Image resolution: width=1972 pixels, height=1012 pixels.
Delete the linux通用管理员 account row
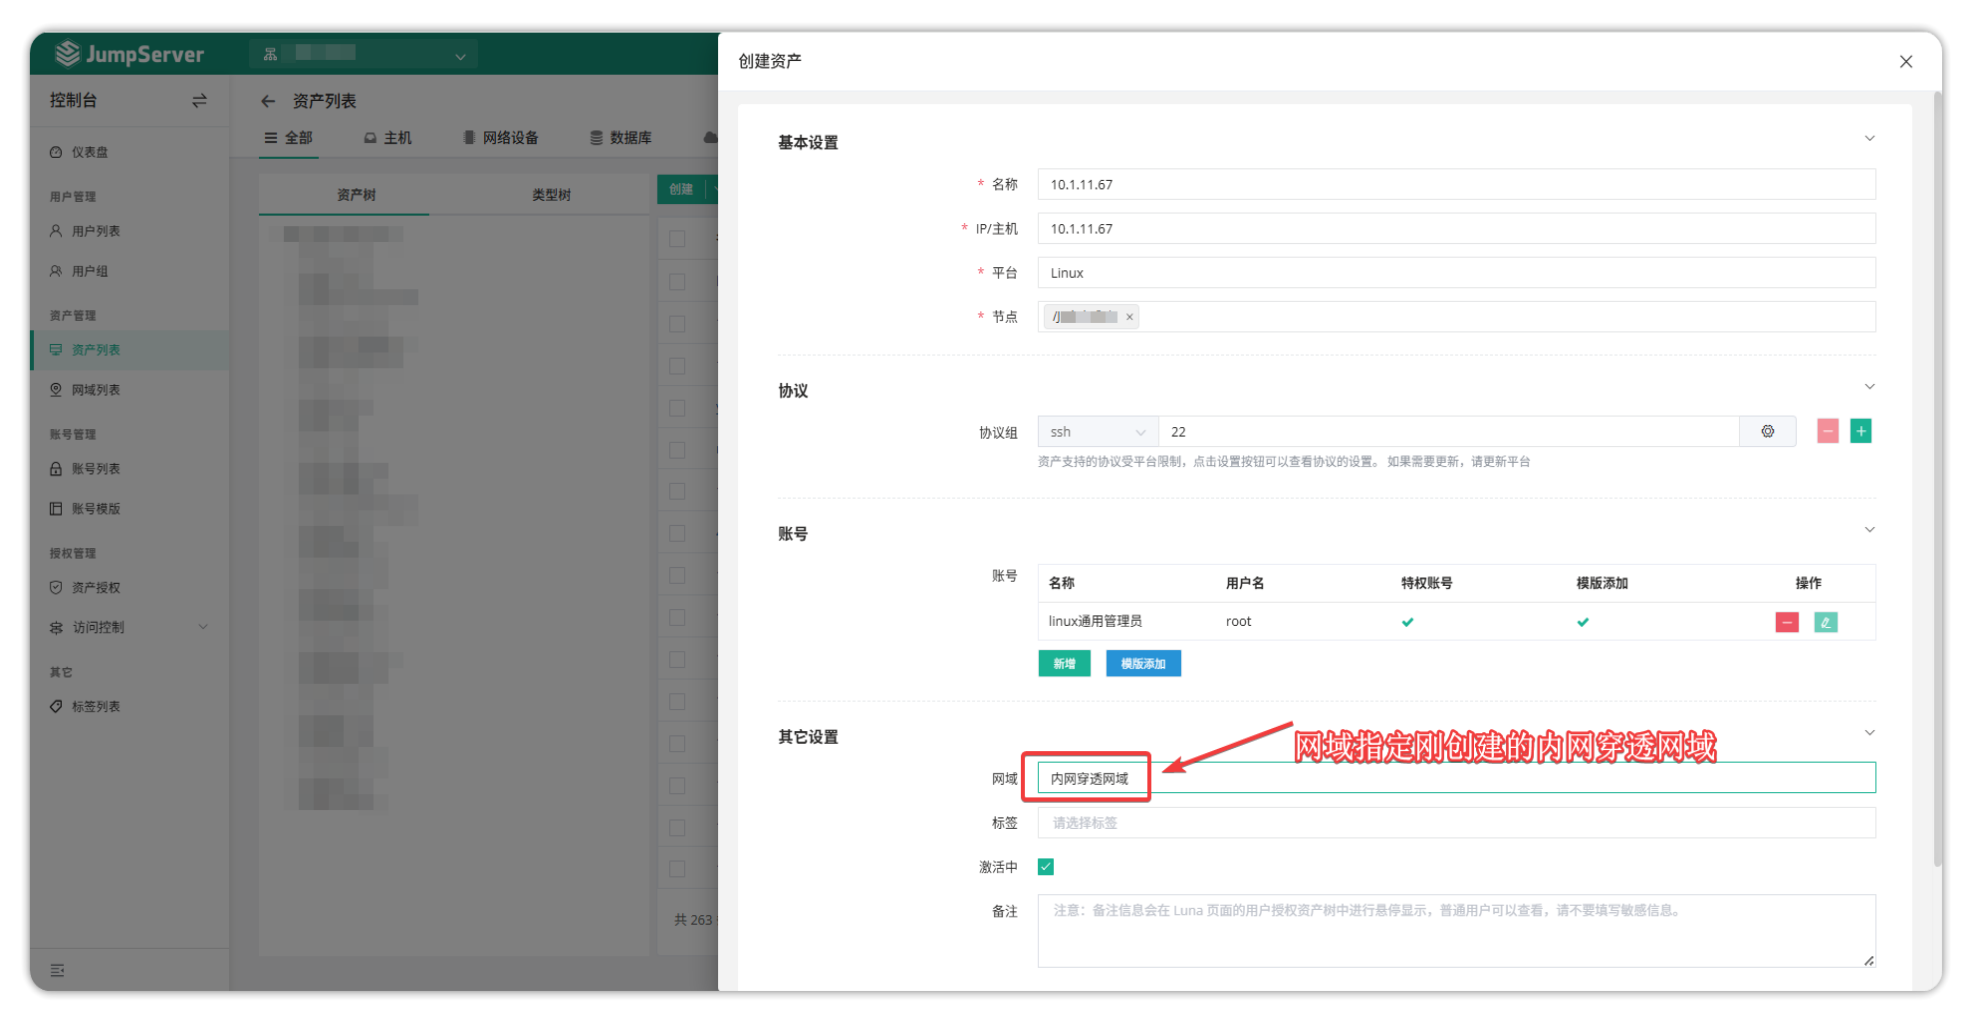[1786, 622]
